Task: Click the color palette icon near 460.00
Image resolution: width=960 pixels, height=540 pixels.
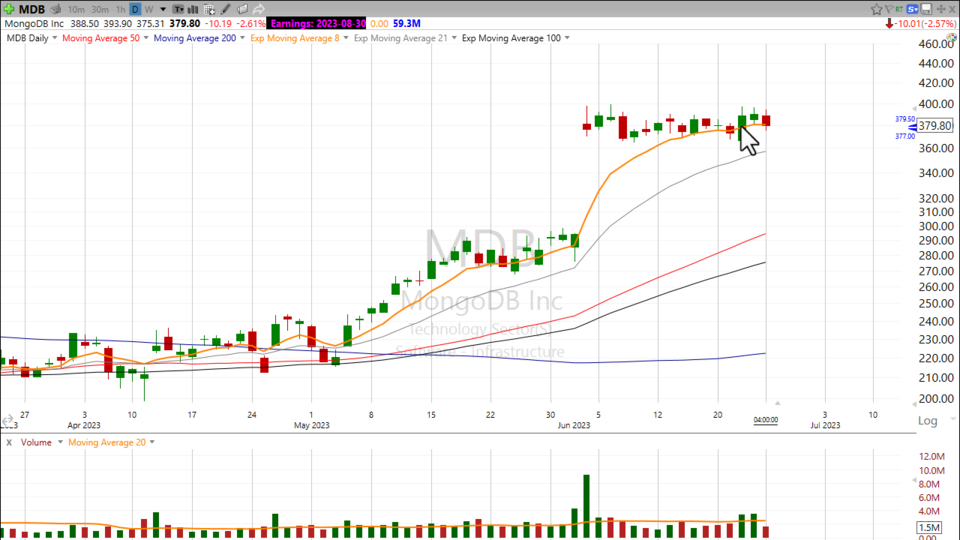Action: 951,38
